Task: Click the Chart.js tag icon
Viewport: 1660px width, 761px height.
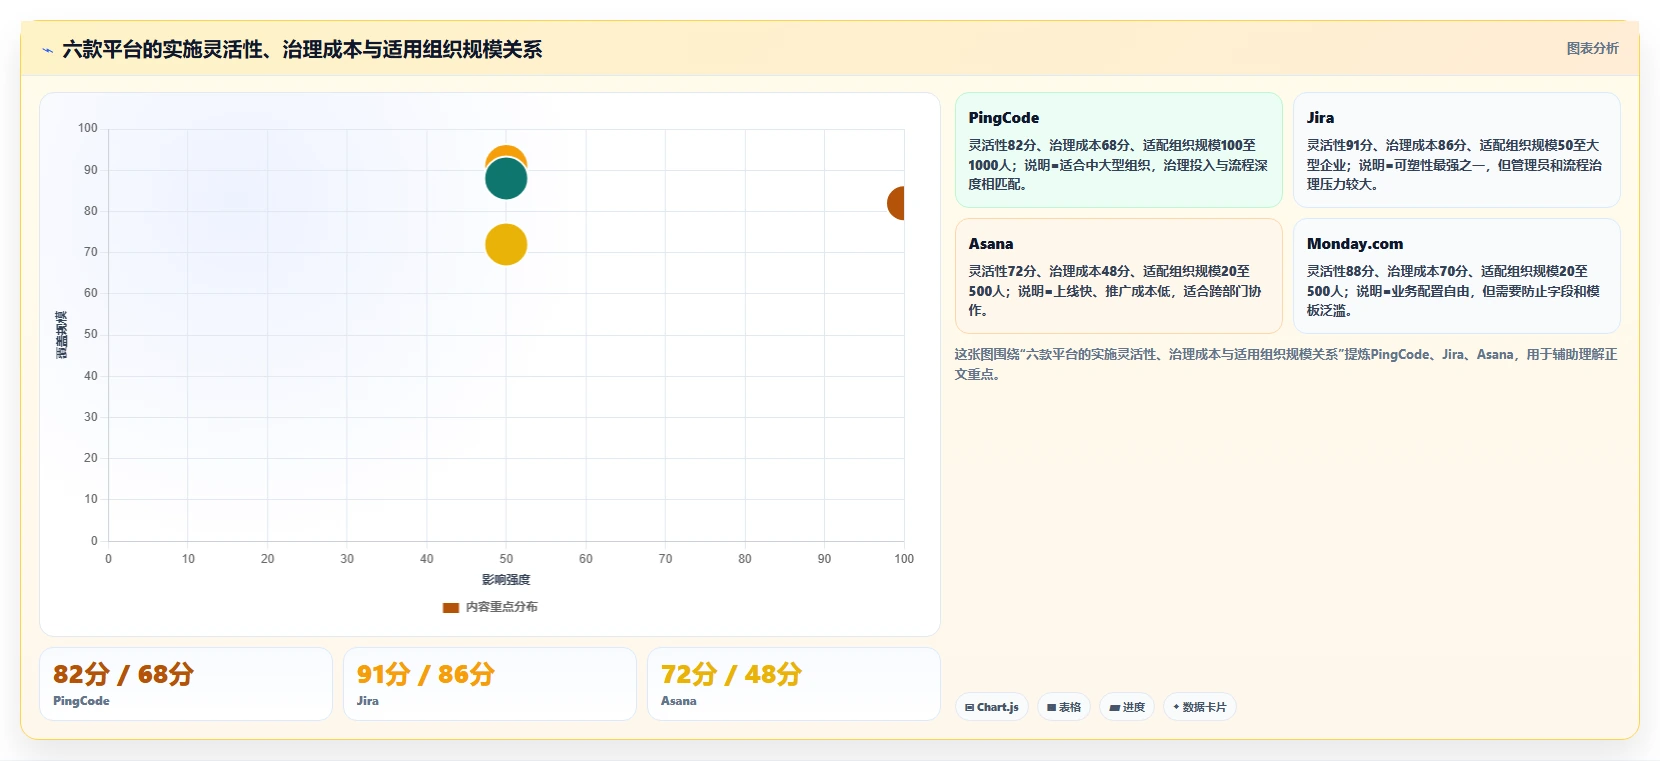Action: click(969, 707)
